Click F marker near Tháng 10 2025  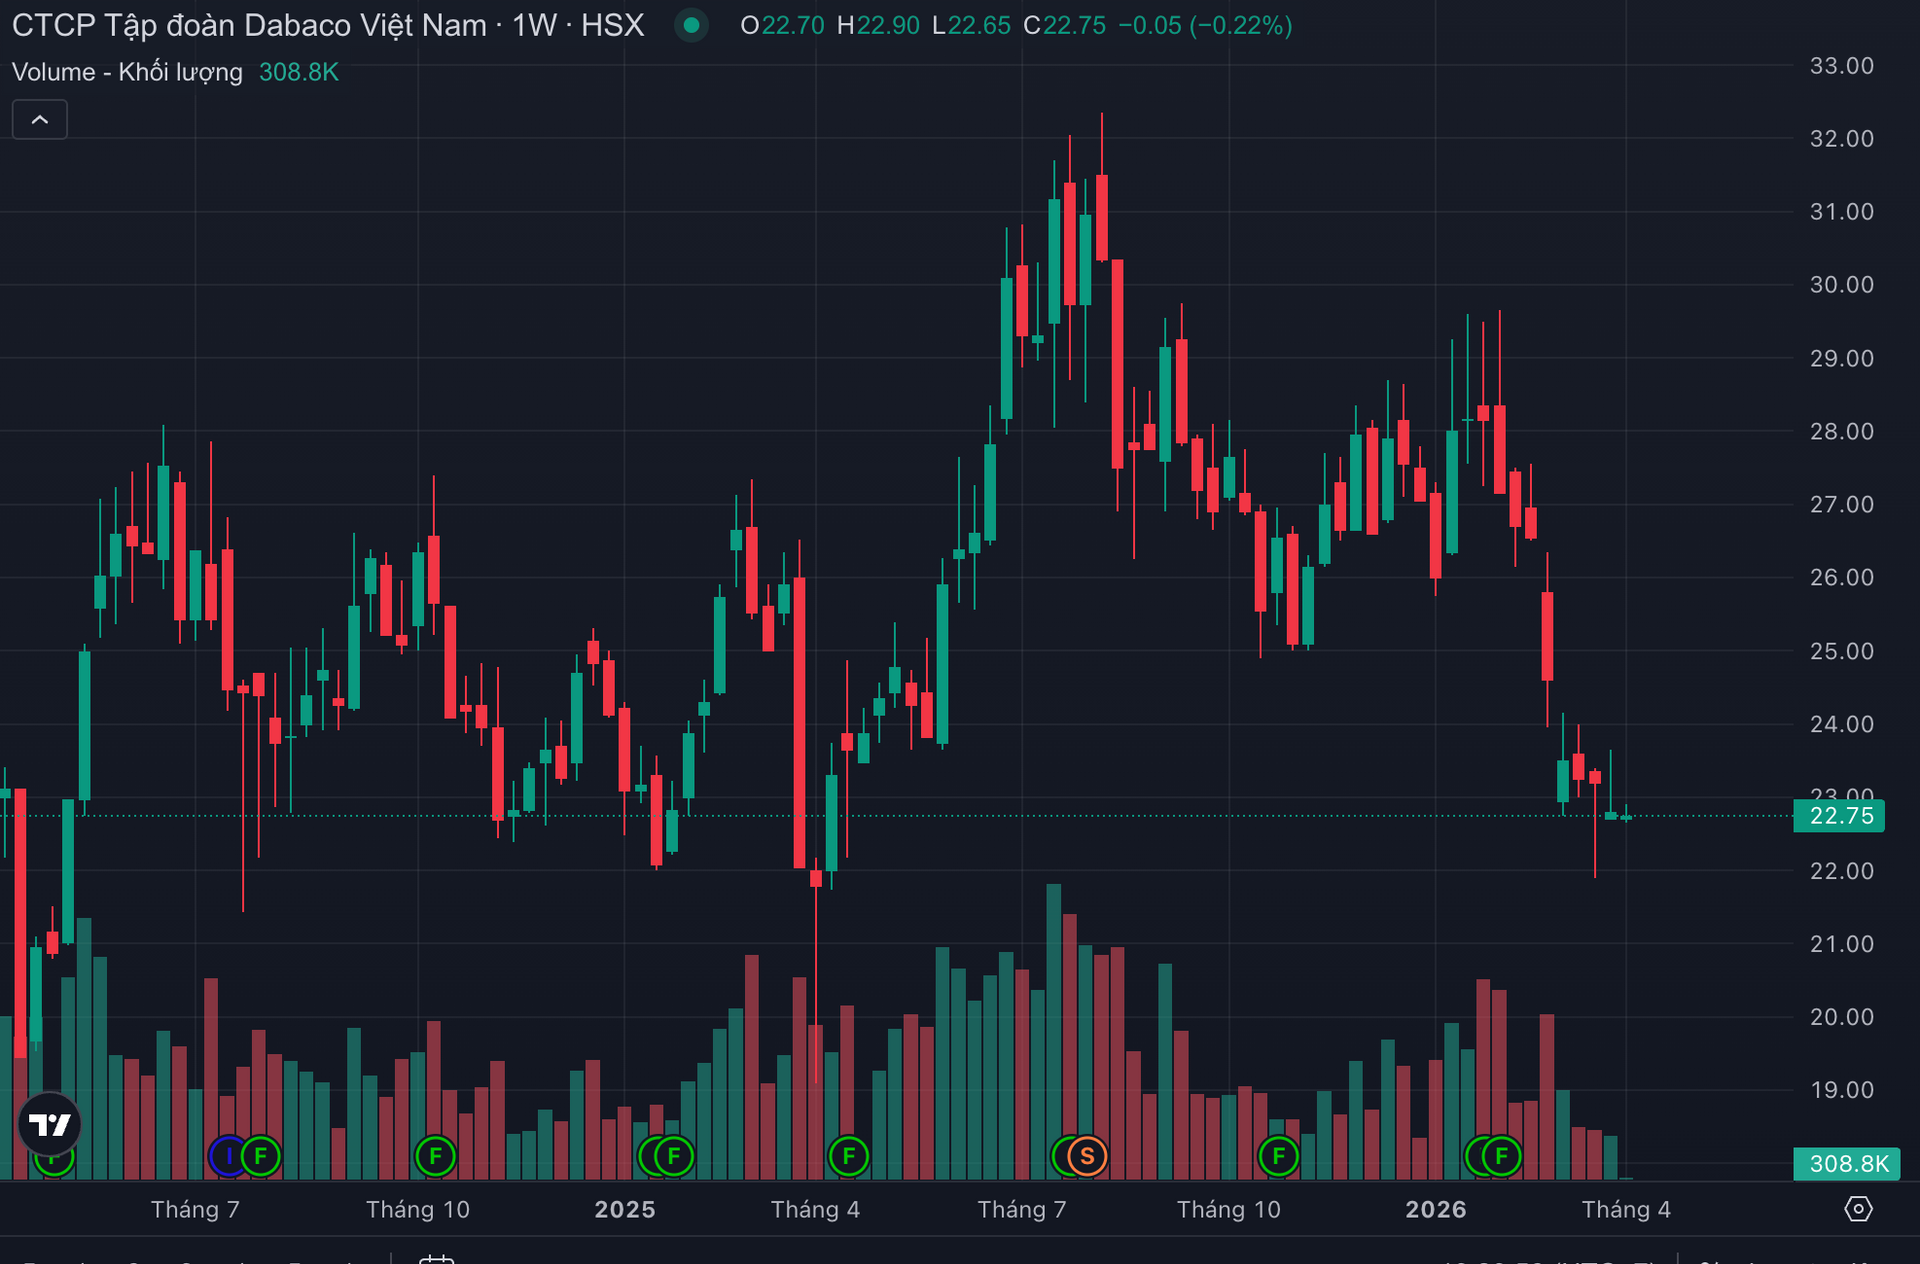coord(1278,1157)
